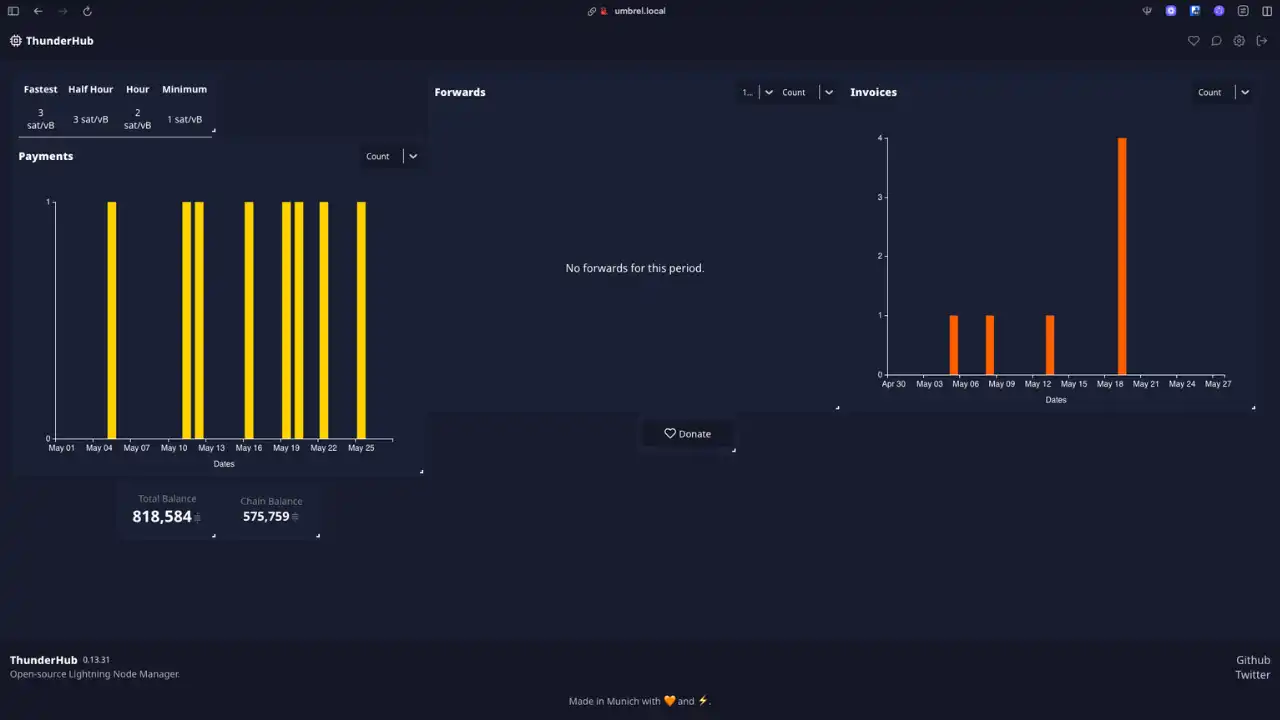Log out using the sign-out icon
Screen dimensions: 1280x720
click(1262, 41)
